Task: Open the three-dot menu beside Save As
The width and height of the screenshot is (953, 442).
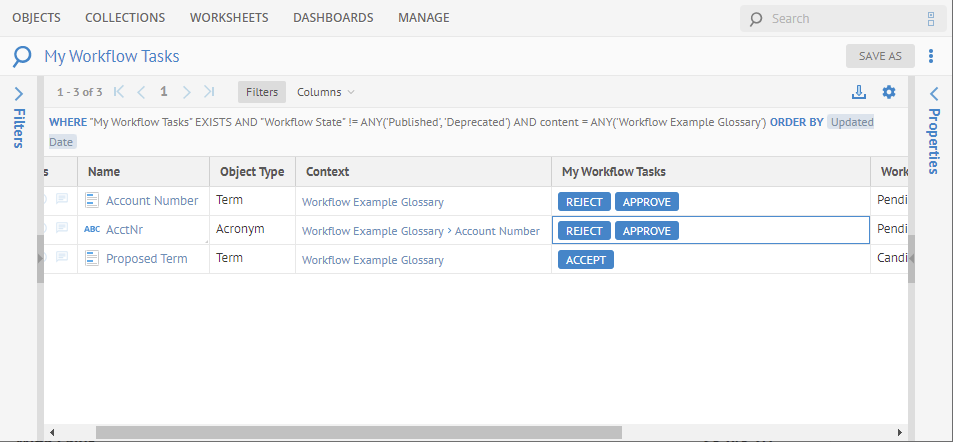Action: [x=931, y=56]
